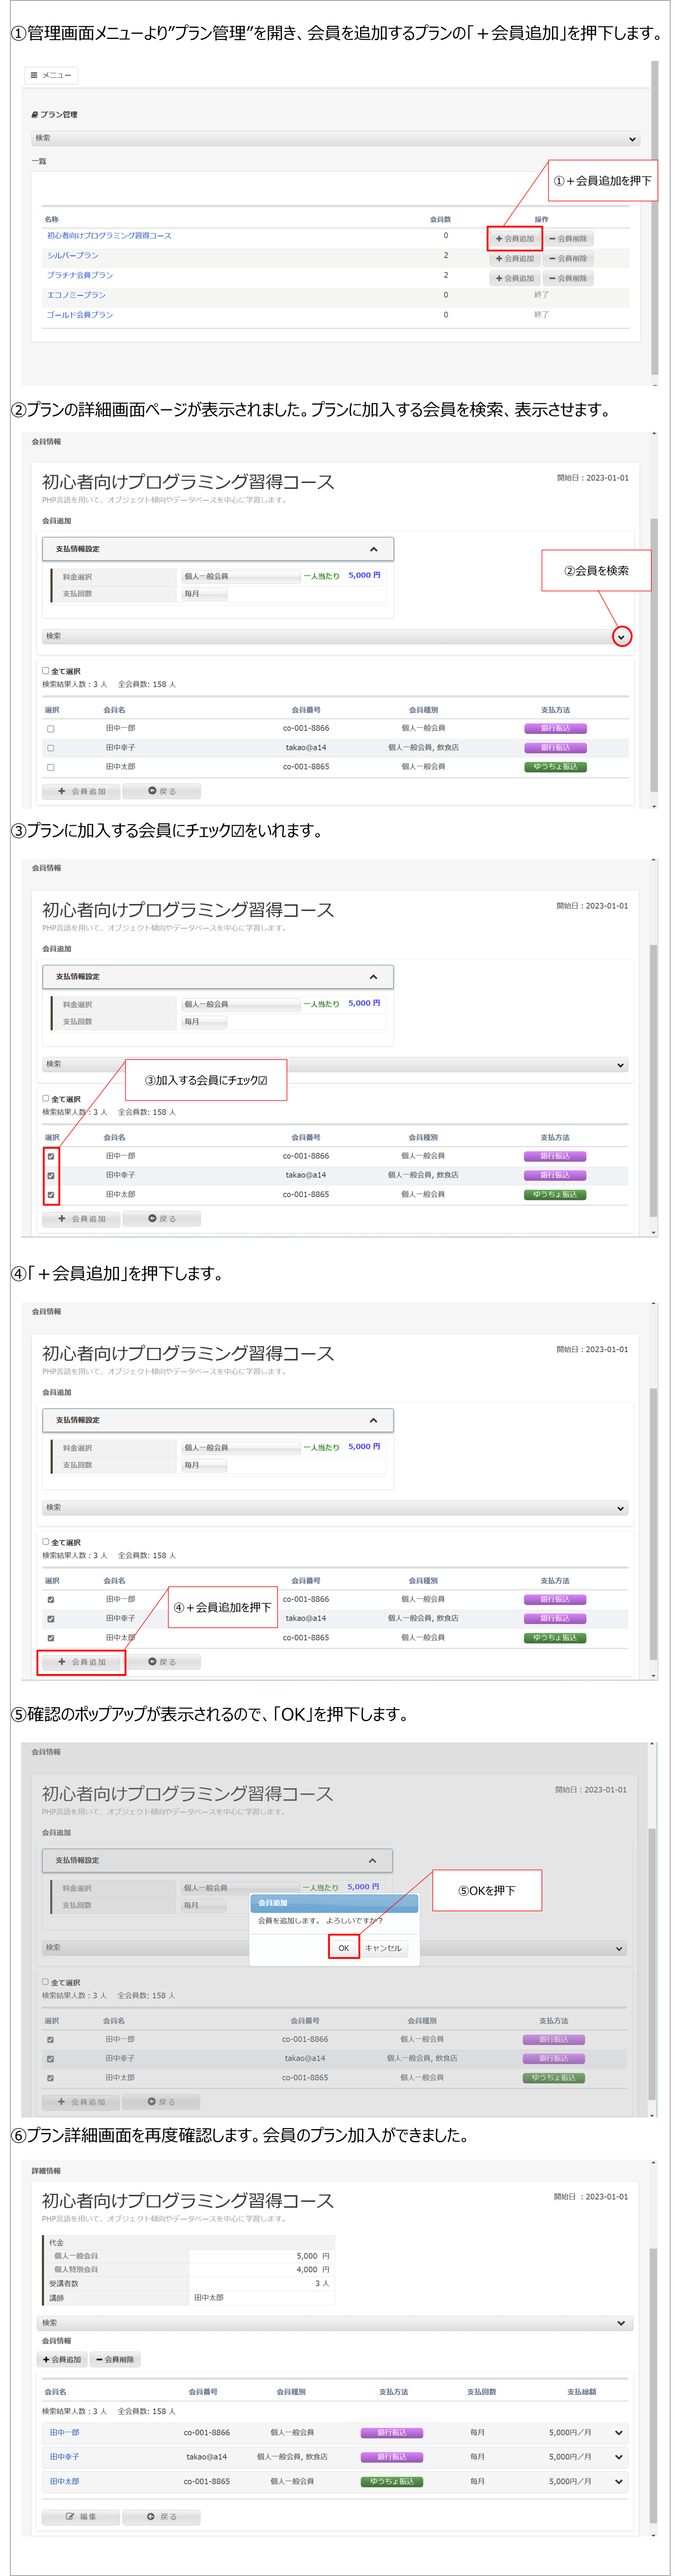Tick 全て選択 checkbox in step ③ screenshot
Screen dimensions: 675x2576
(x=45, y=1099)
